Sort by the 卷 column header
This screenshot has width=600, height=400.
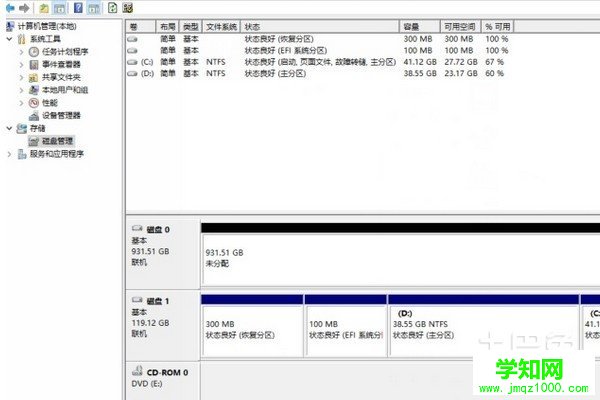tap(141, 26)
